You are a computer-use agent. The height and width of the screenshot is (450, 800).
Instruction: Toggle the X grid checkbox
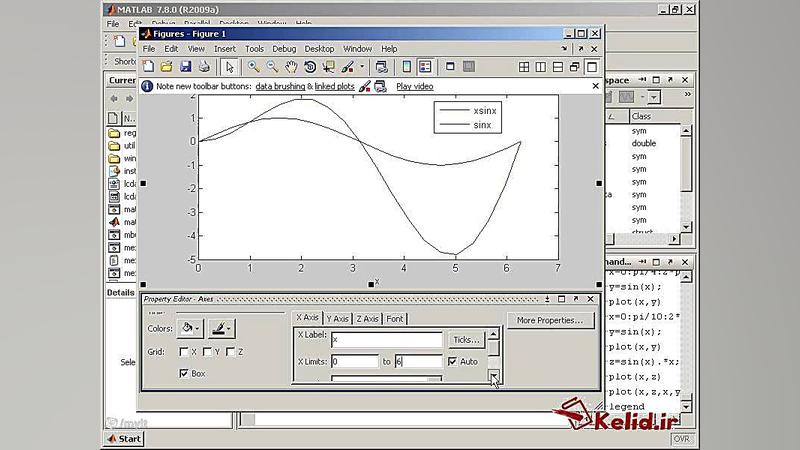pyautogui.click(x=184, y=352)
